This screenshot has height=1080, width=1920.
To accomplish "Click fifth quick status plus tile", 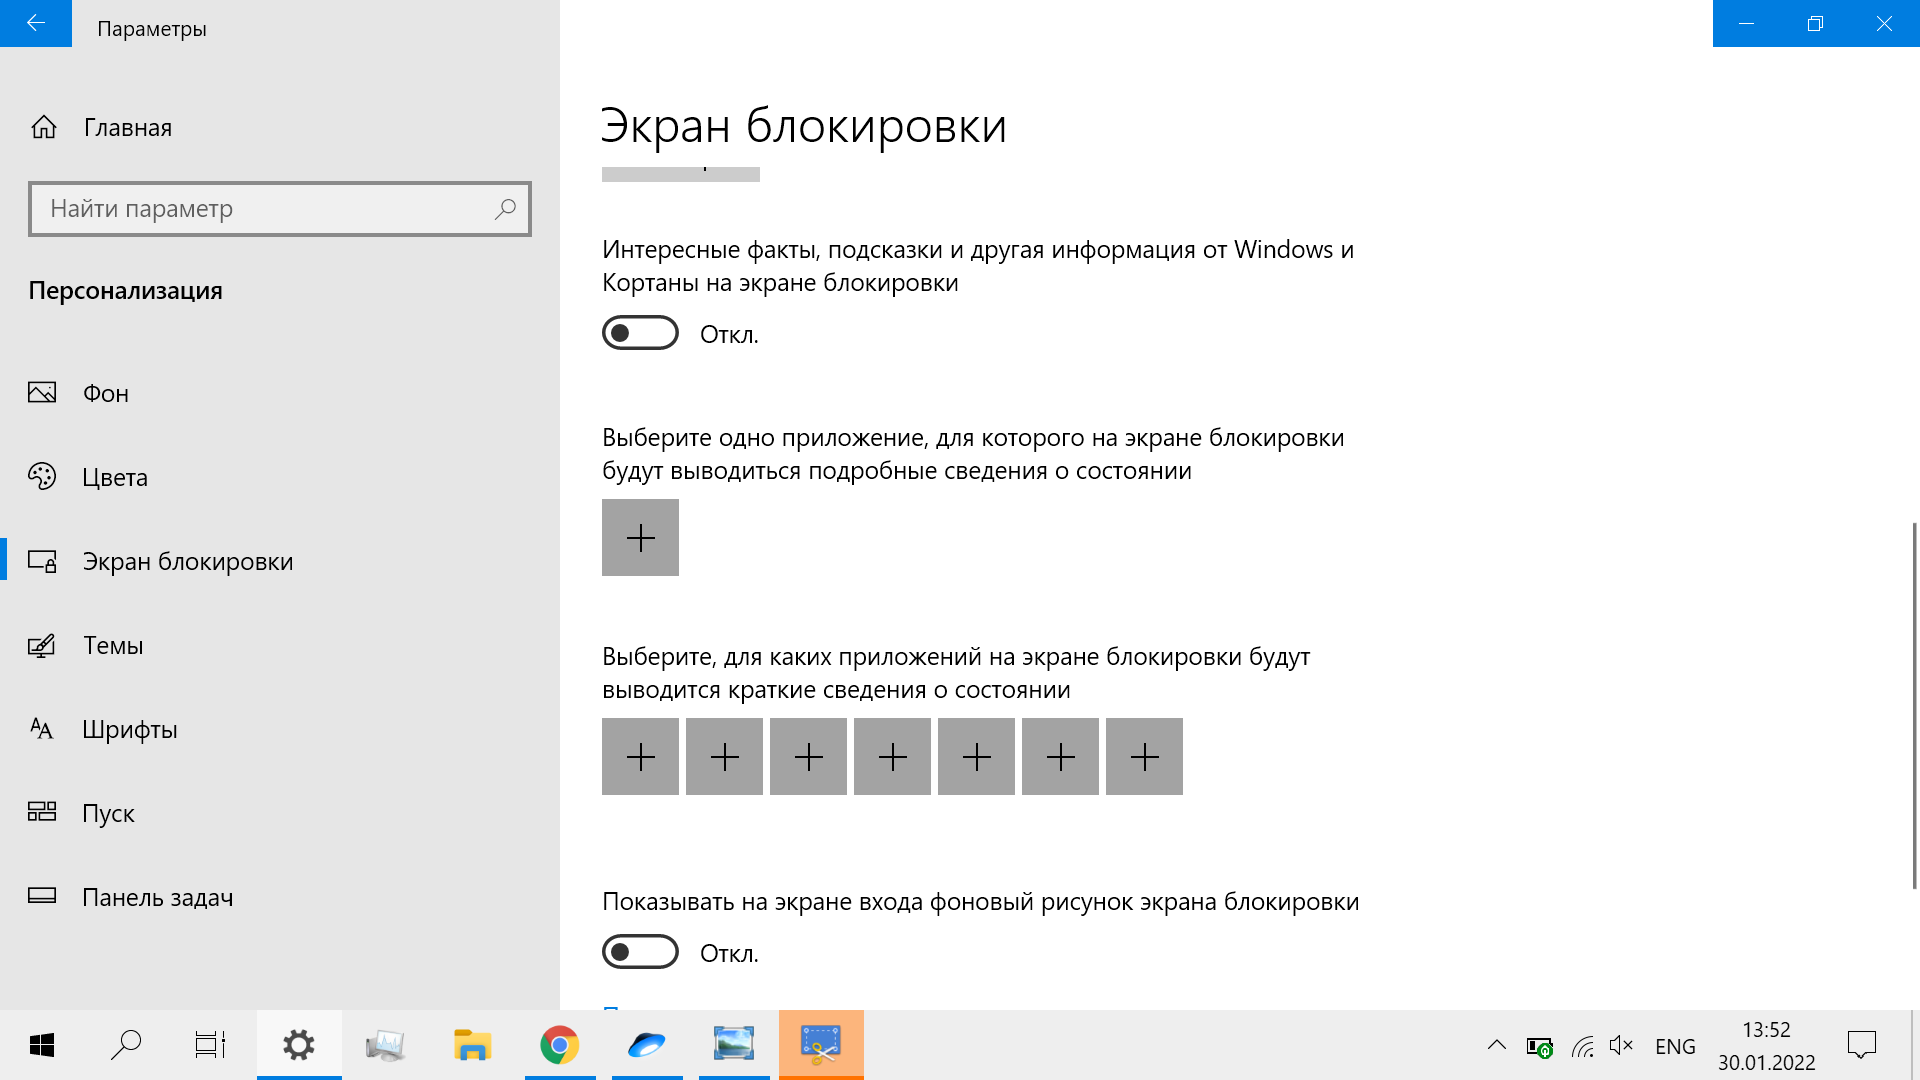I will (976, 757).
